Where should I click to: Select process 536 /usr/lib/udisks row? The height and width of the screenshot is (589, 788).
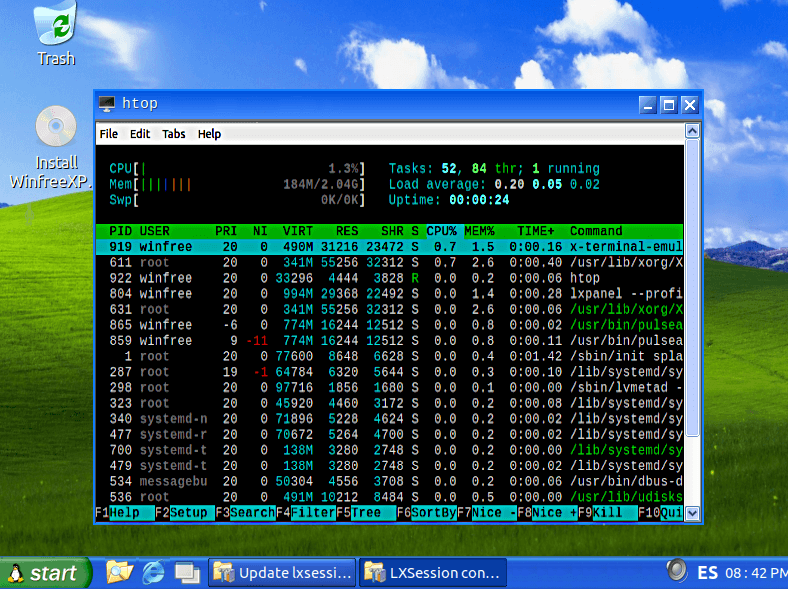coord(389,497)
